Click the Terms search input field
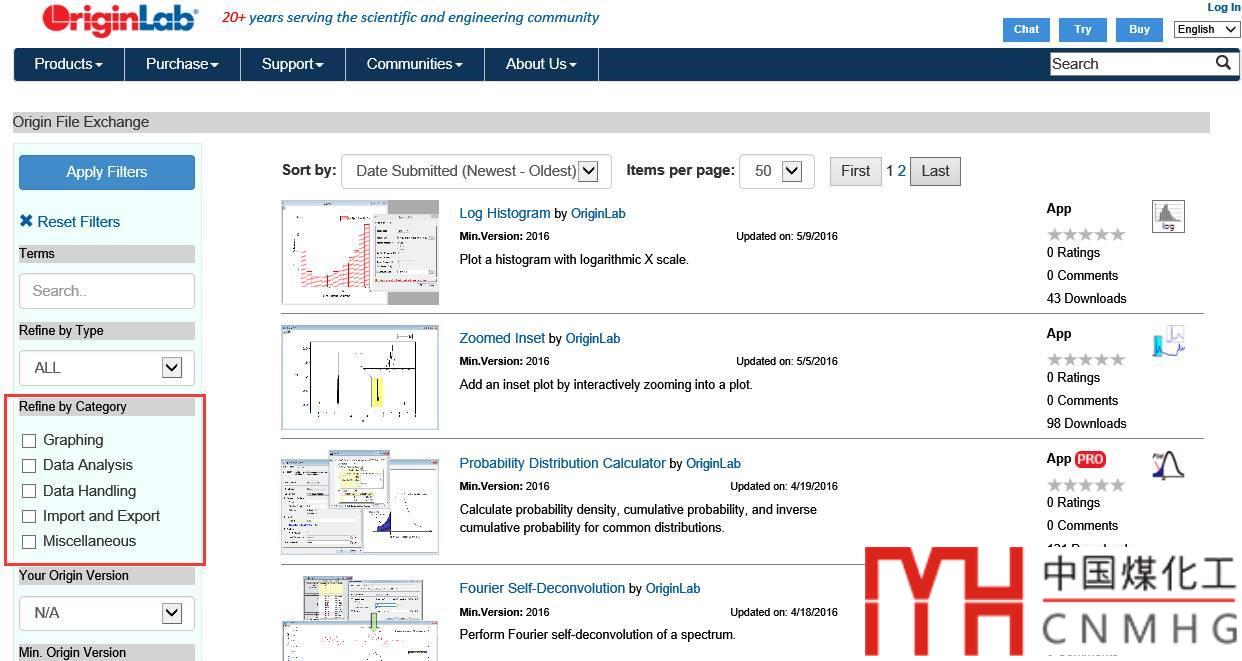 coord(107,291)
